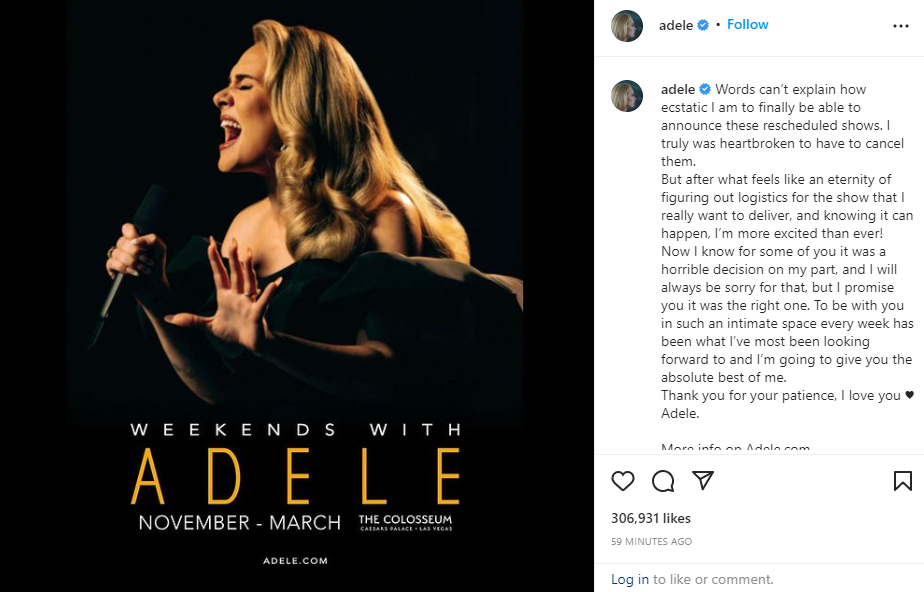
Task: Click the '59 MINUTES AGO' timestamp
Action: [x=651, y=541]
